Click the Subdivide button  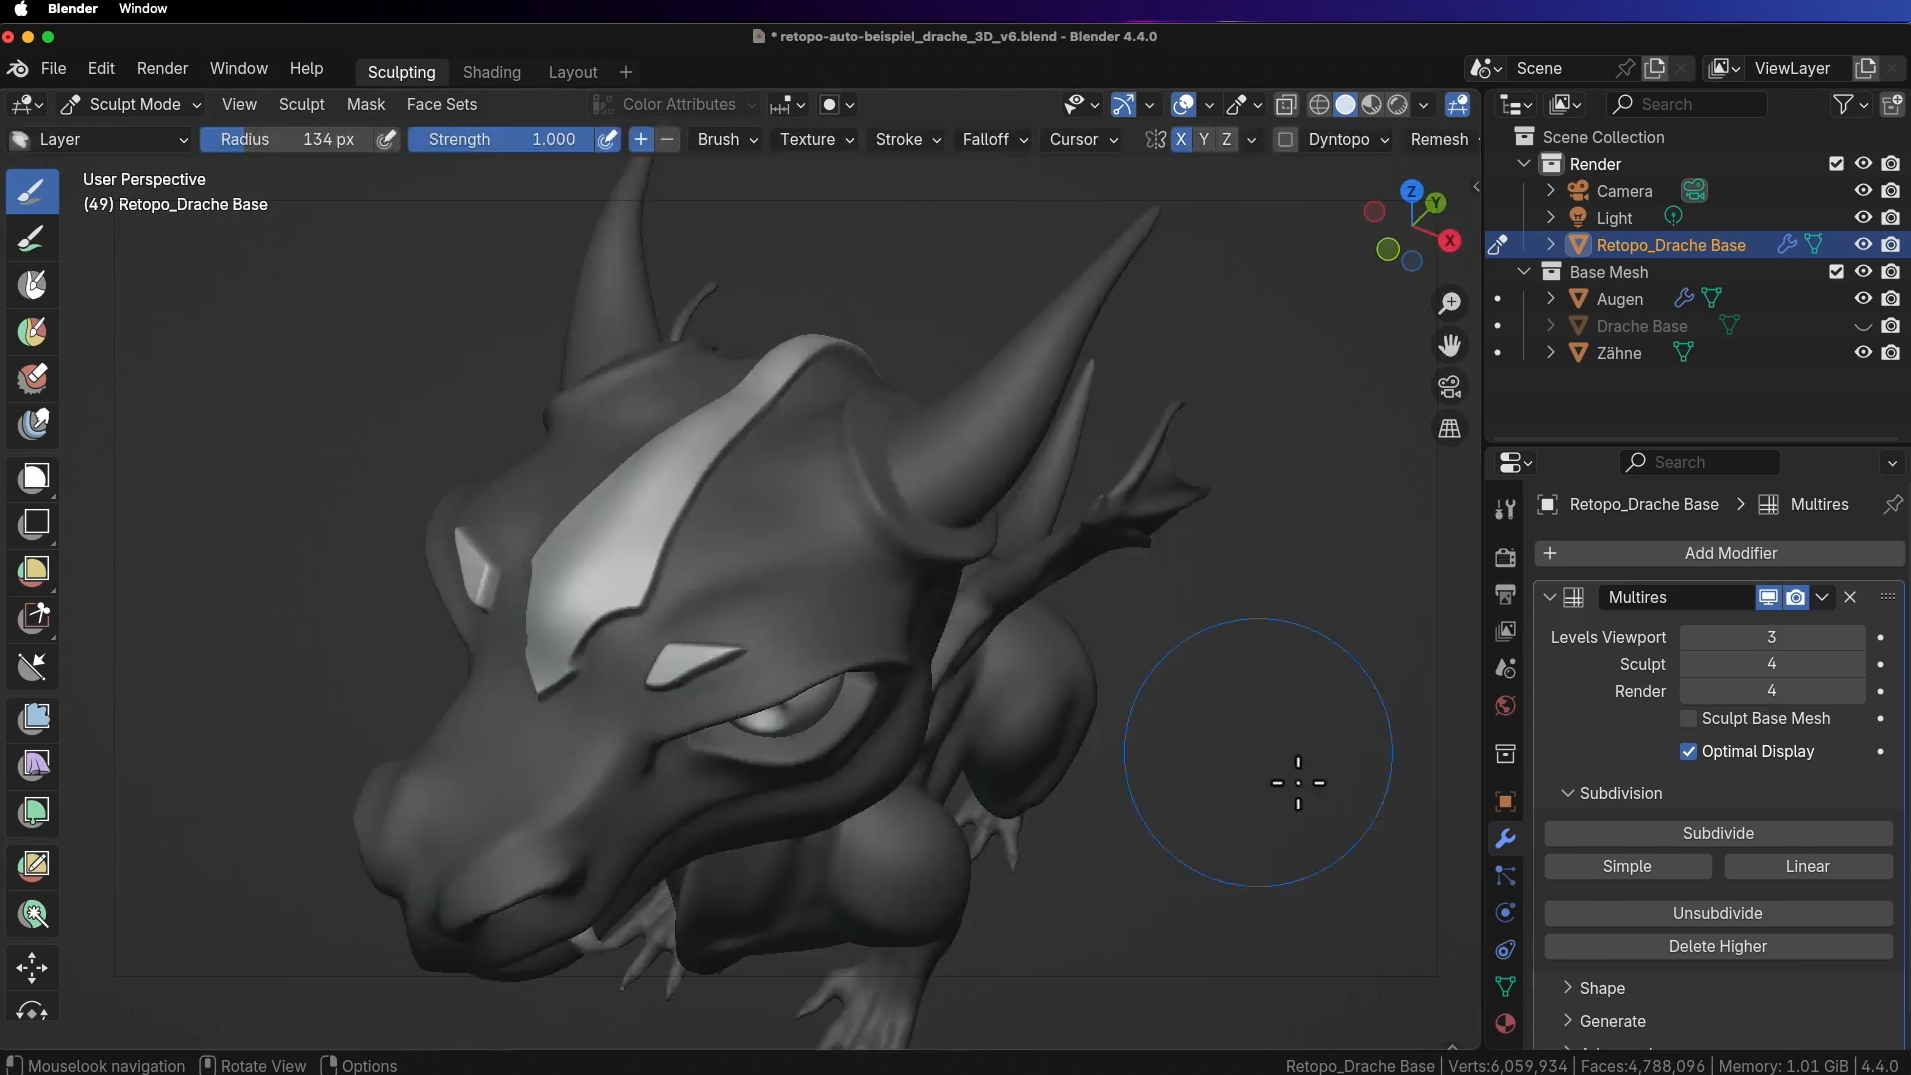tap(1718, 833)
